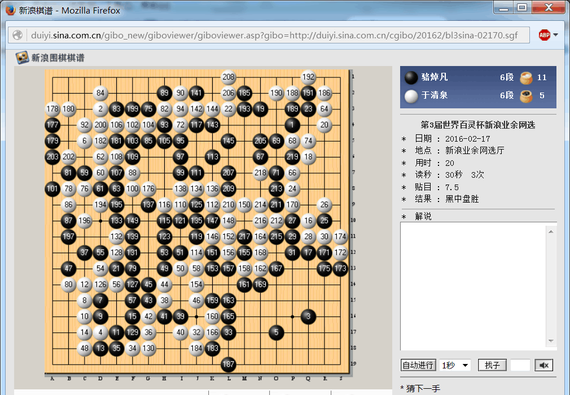This screenshot has height=395, width=570.
Task: Click black stone number 5
Action: click(x=276, y=332)
